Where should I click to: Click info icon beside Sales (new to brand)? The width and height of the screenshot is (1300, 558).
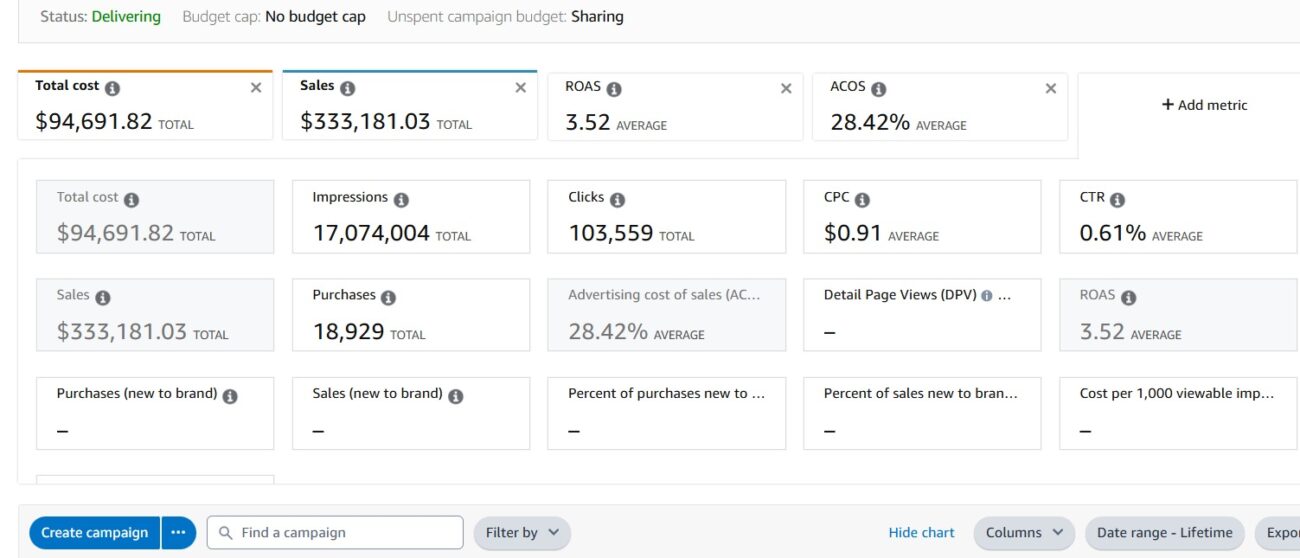[x=455, y=396]
